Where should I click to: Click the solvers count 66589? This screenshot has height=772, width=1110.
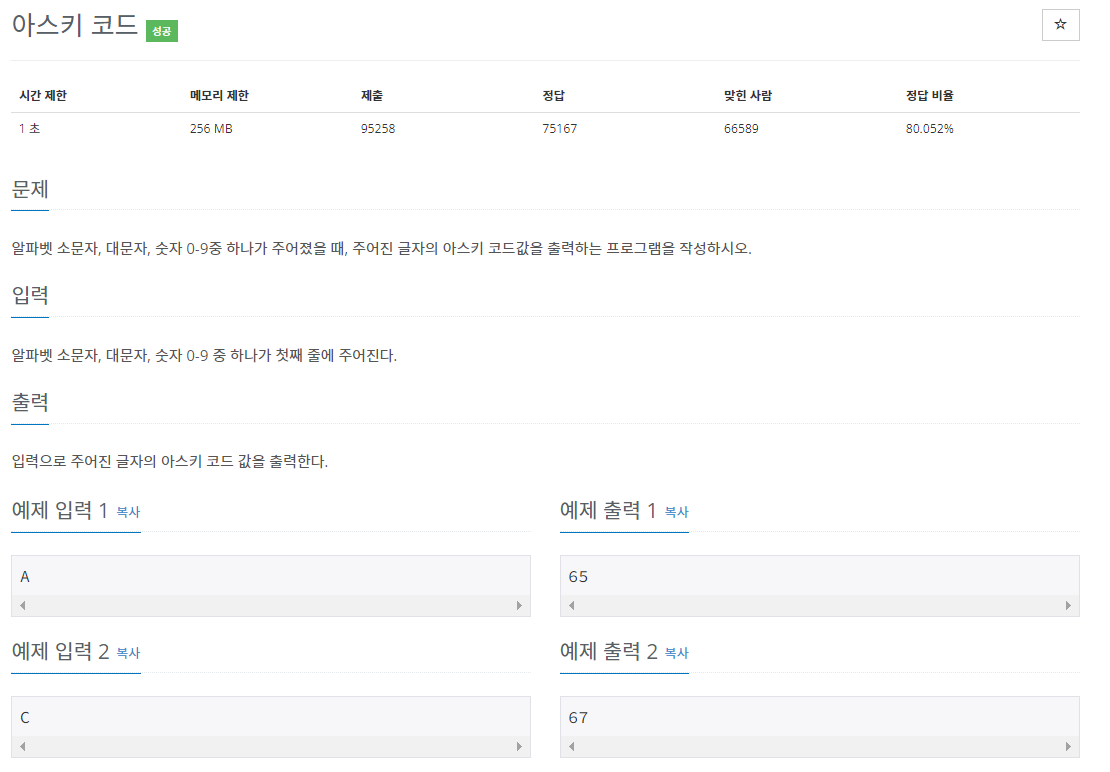point(741,128)
